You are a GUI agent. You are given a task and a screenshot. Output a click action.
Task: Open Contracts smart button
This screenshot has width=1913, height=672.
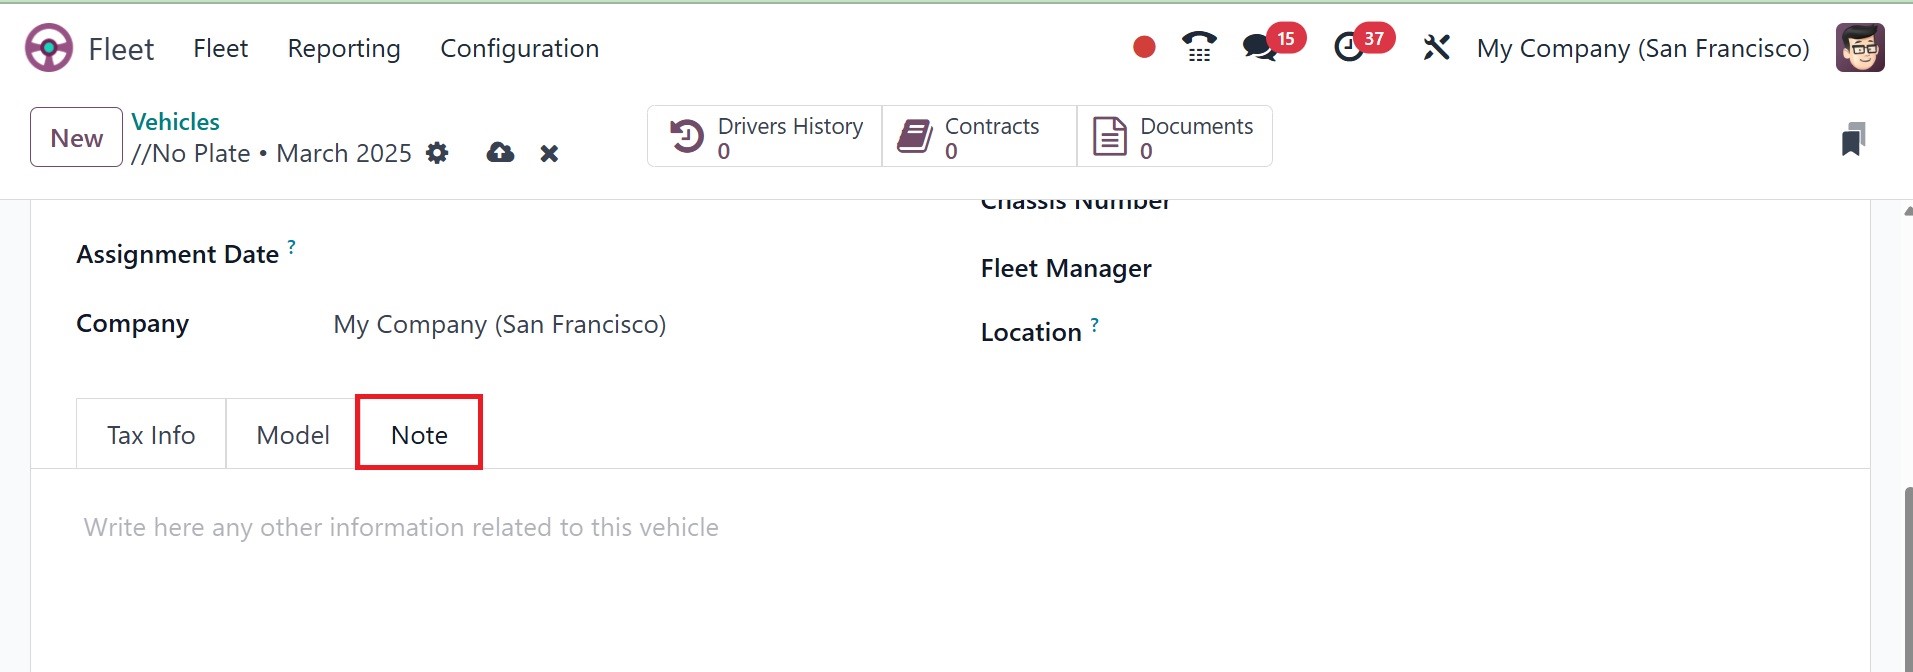point(979,136)
